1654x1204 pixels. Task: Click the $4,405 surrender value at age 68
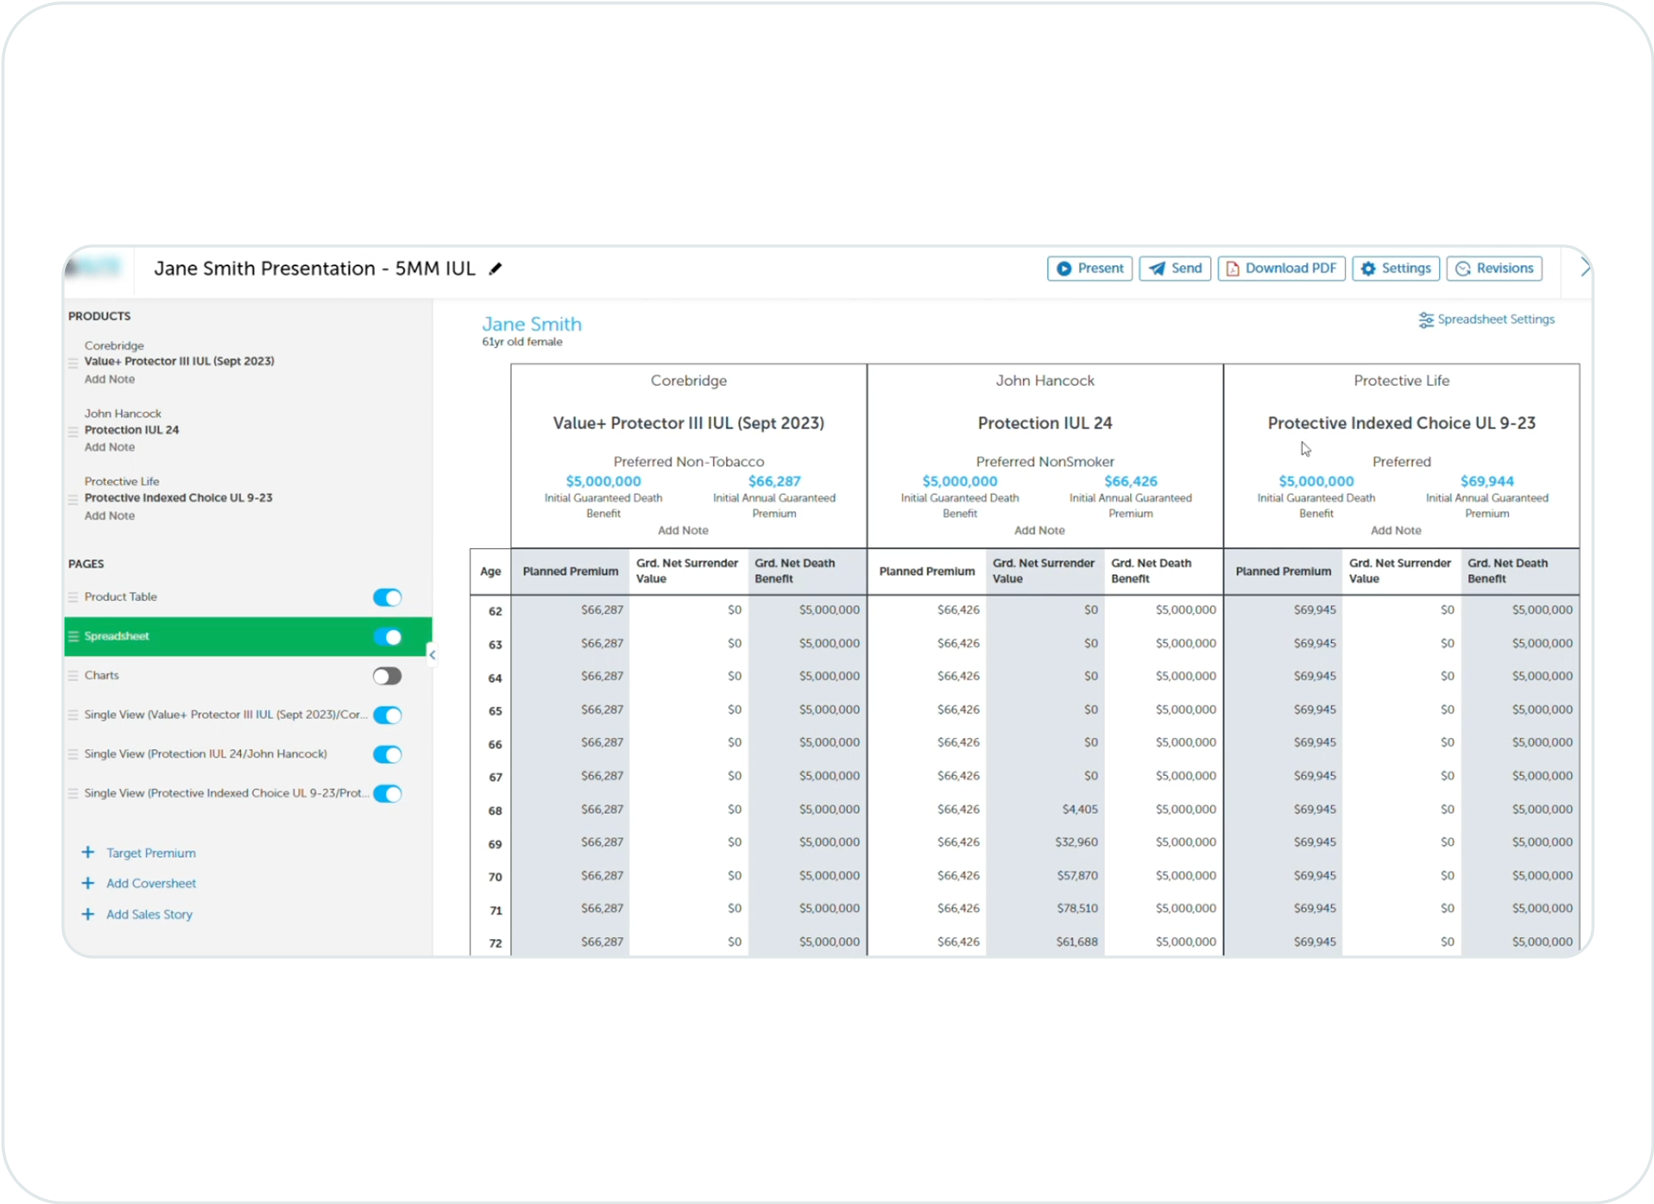pyautogui.click(x=1080, y=810)
